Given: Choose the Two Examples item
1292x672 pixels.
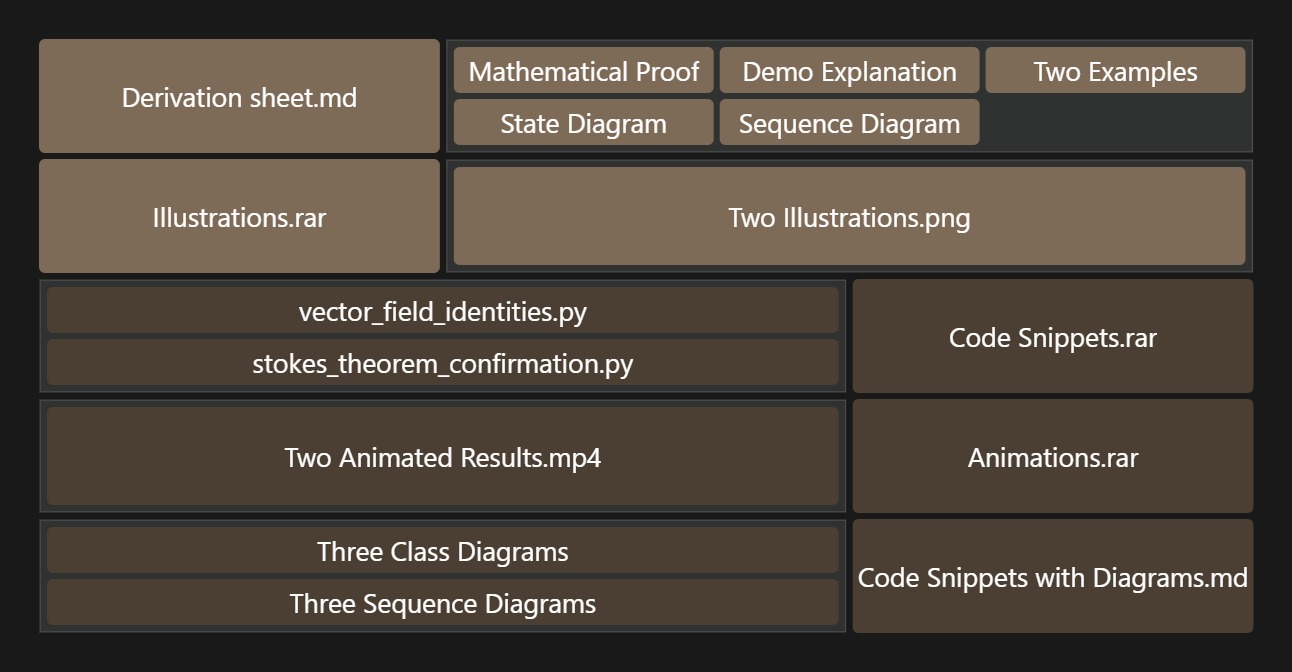Looking at the screenshot, I should click(x=1115, y=71).
